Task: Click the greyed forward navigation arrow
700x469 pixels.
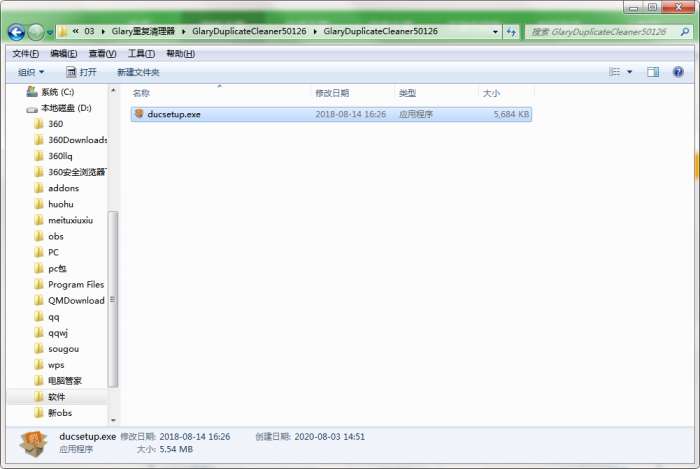Action: pos(36,32)
